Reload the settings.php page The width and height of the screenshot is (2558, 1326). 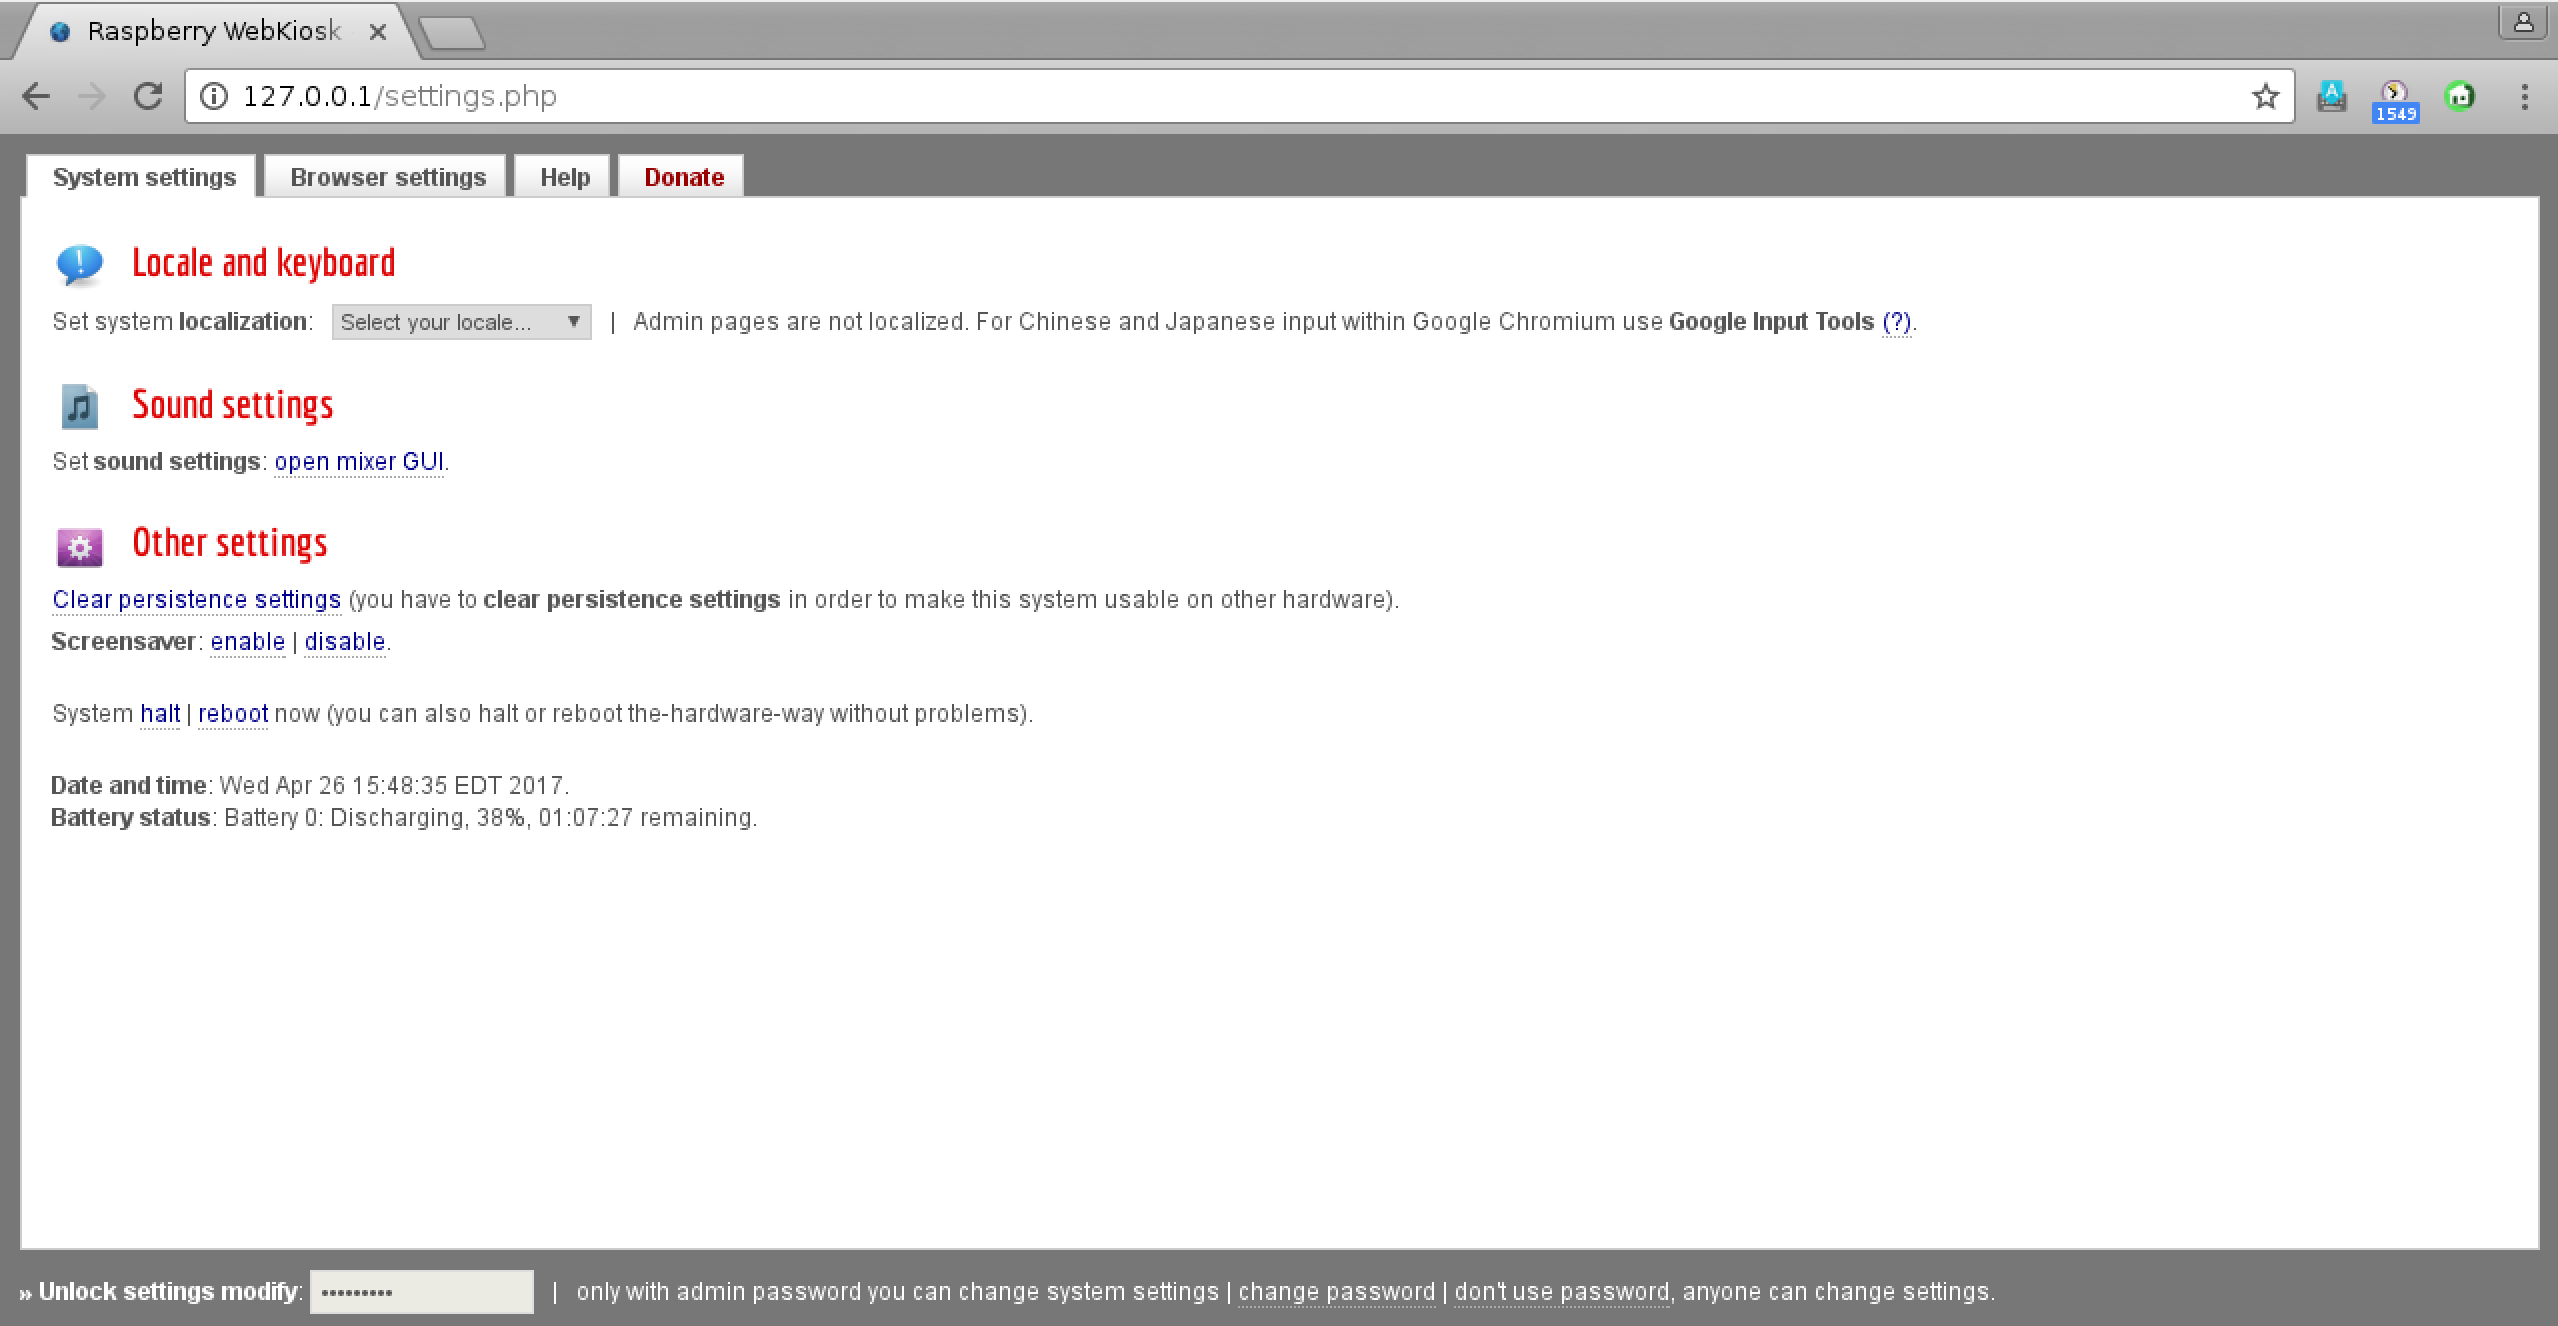click(148, 96)
